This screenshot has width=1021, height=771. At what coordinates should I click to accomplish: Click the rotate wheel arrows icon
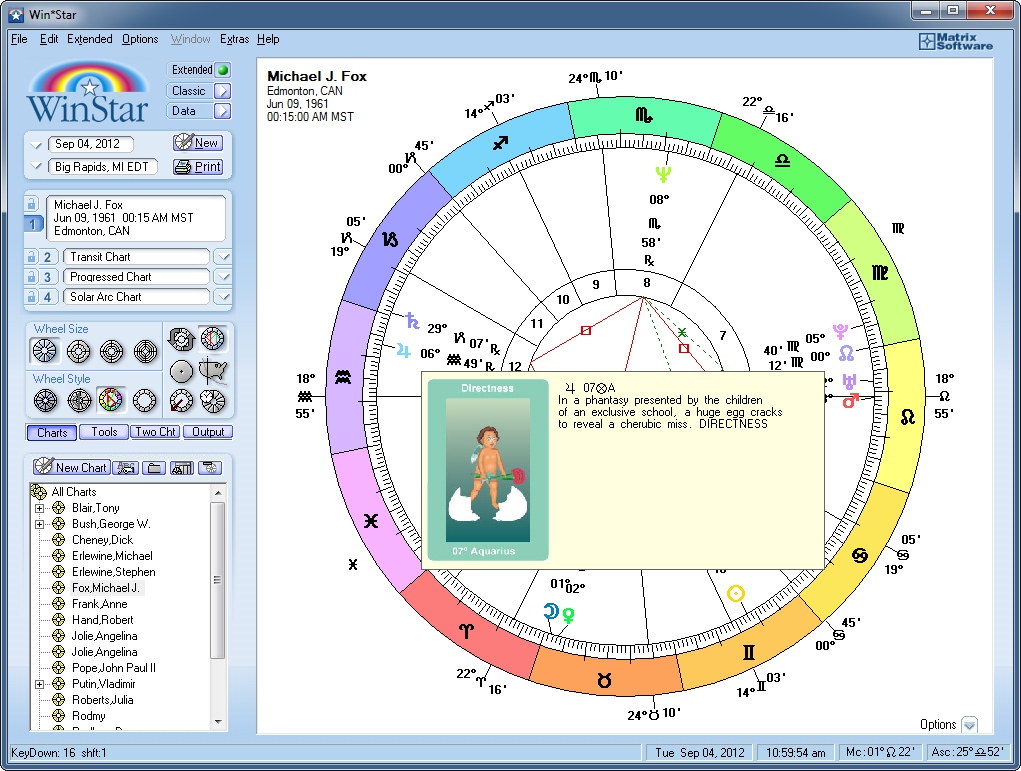(181, 339)
